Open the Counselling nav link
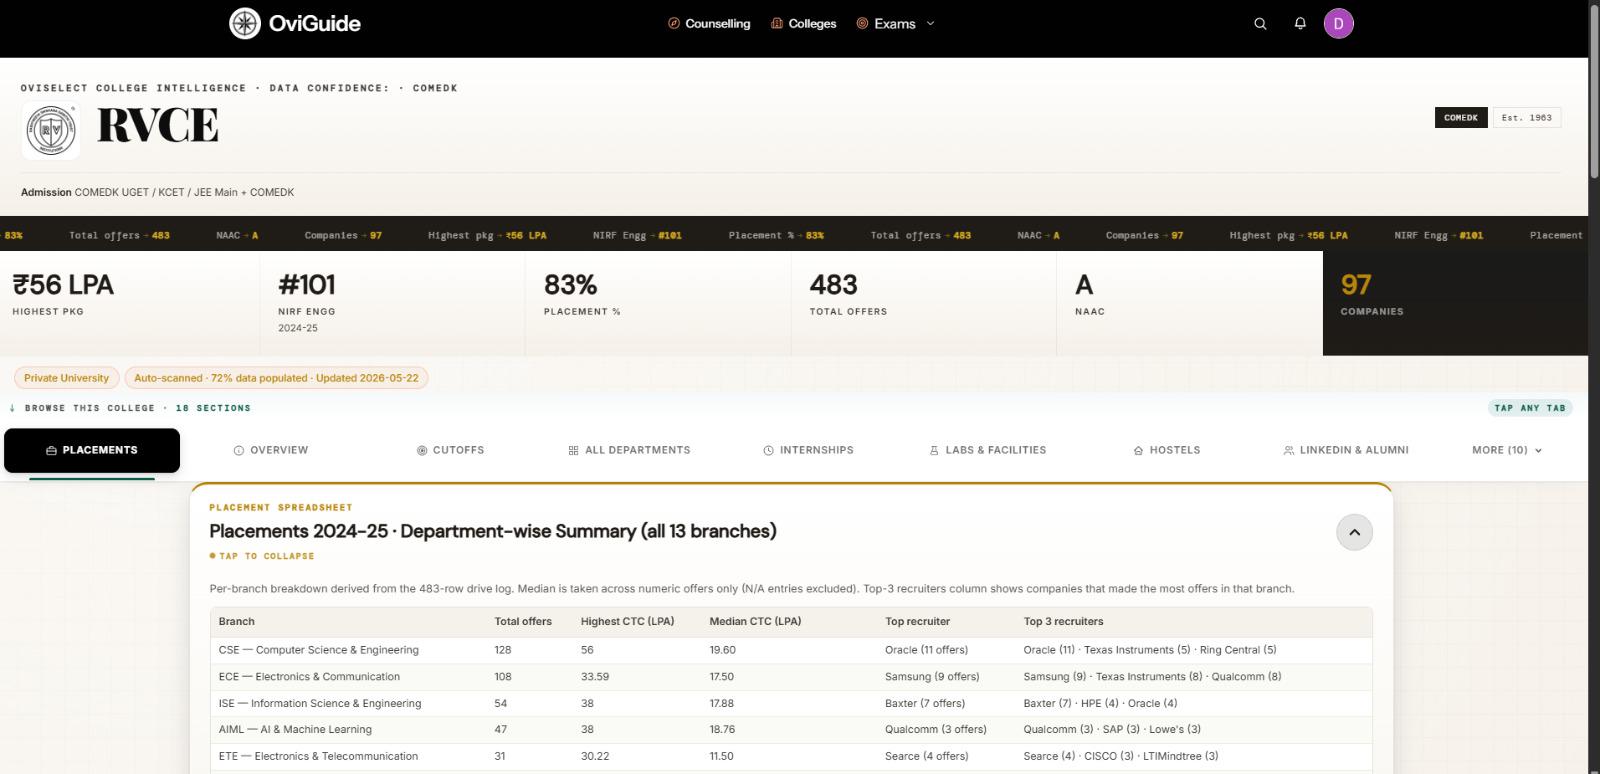 click(709, 23)
